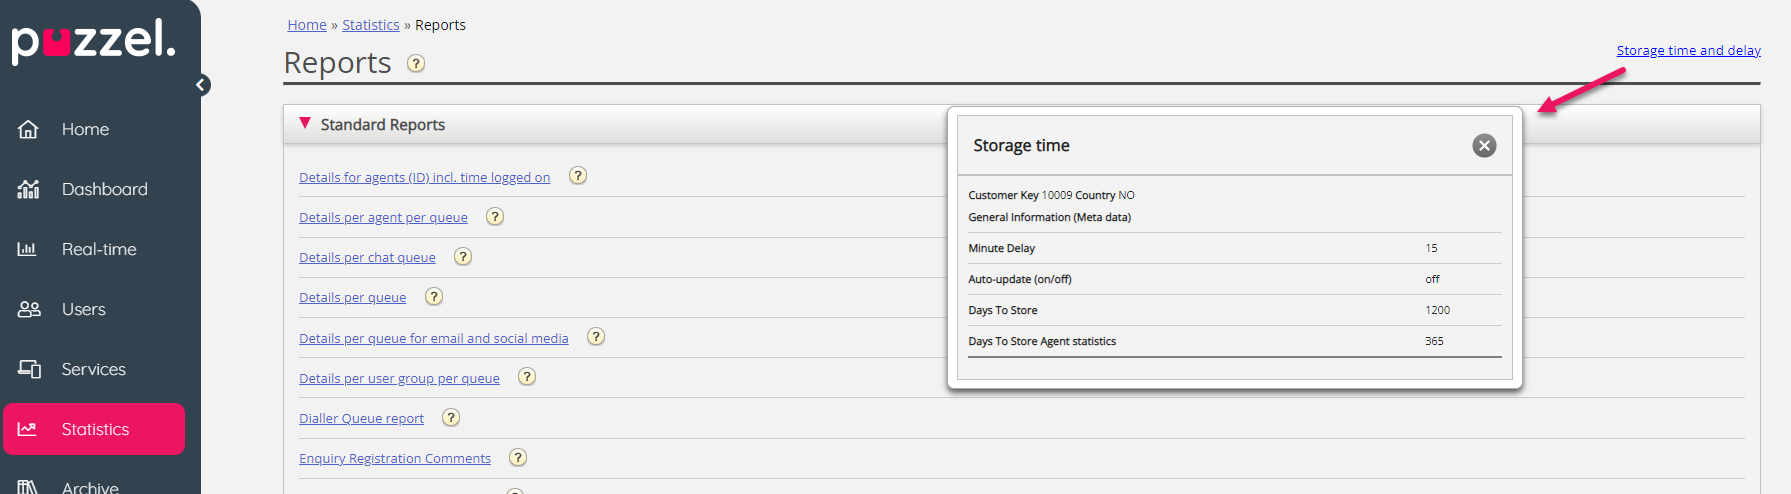The image size is (1791, 494).
Task: Click the Users people icon
Action: click(x=29, y=309)
